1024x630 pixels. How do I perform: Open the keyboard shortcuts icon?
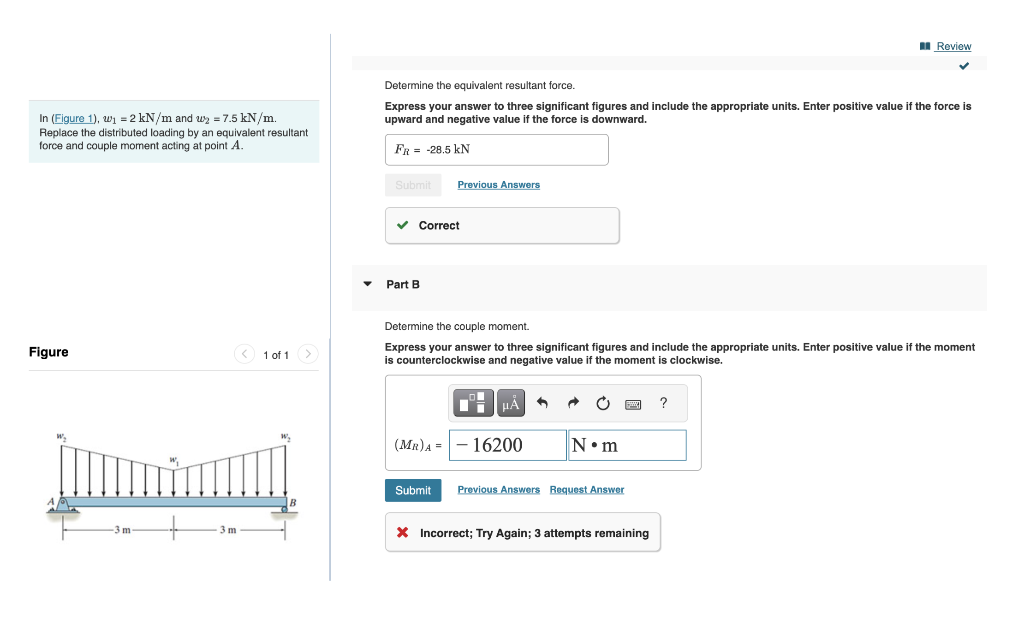[x=633, y=403]
